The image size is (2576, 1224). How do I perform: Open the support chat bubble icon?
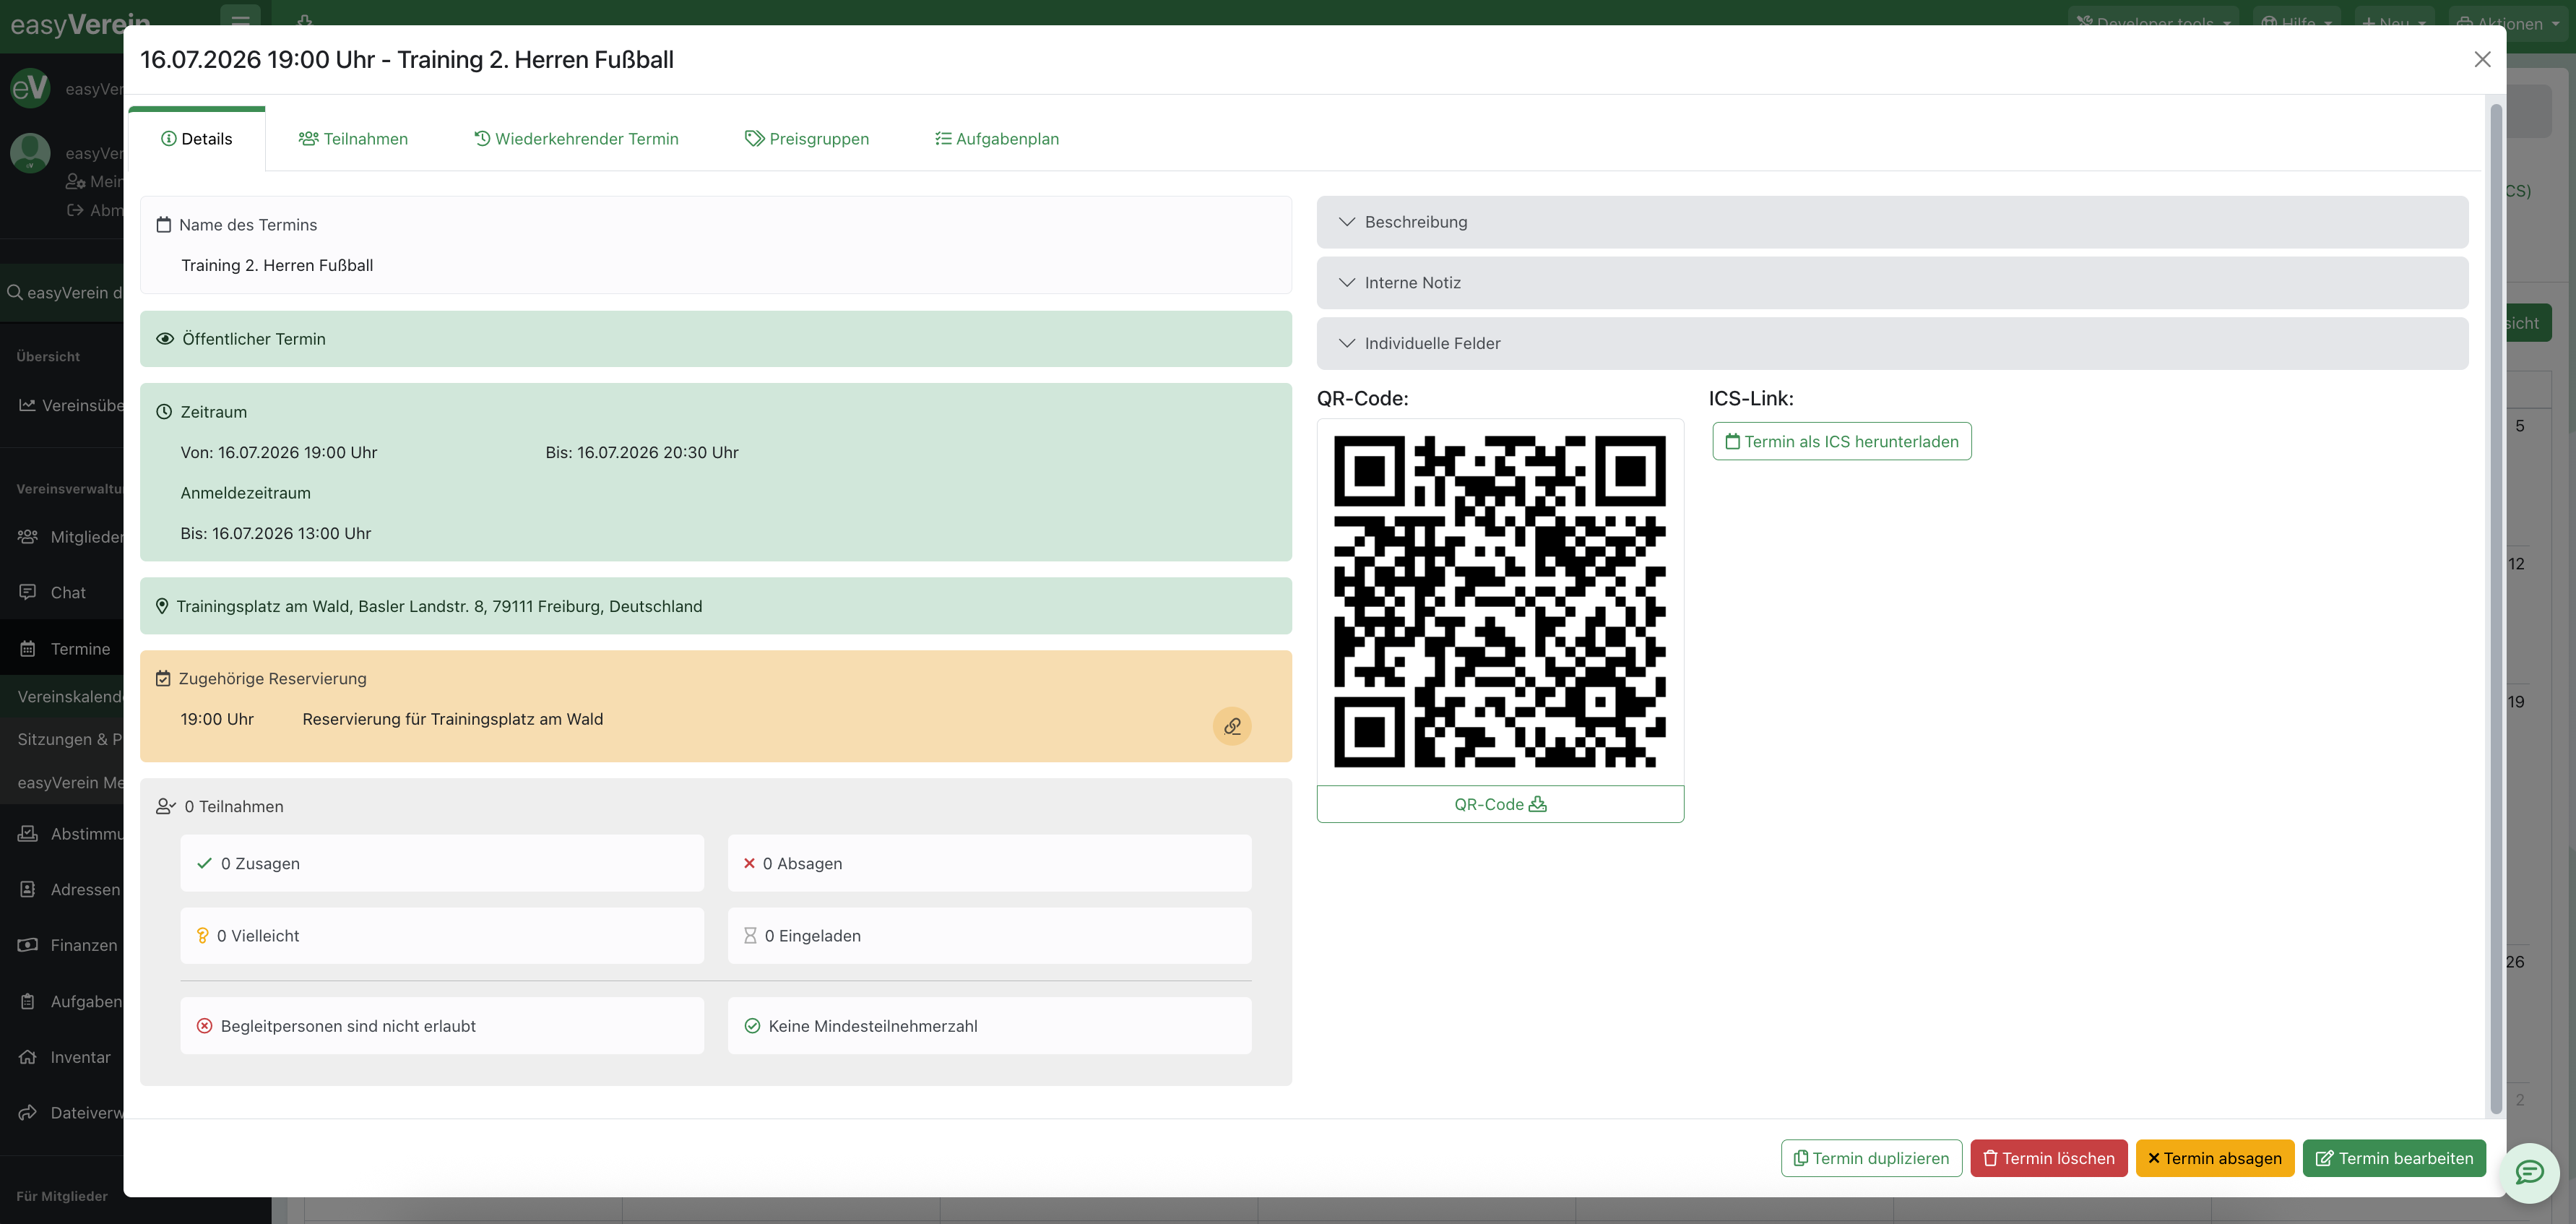tap(2530, 1172)
